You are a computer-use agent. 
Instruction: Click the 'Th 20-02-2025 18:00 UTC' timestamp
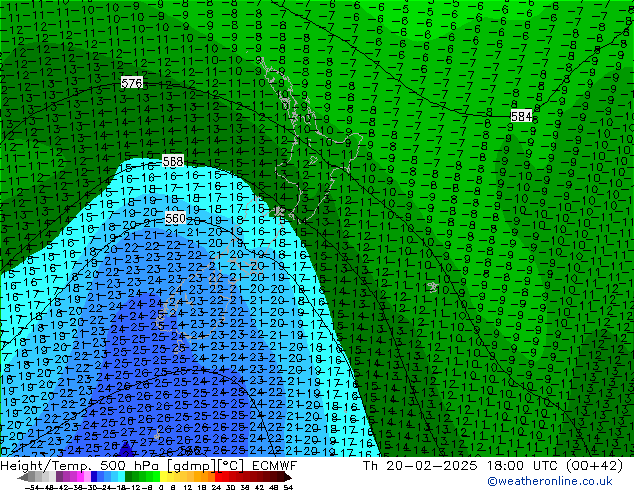(460, 466)
